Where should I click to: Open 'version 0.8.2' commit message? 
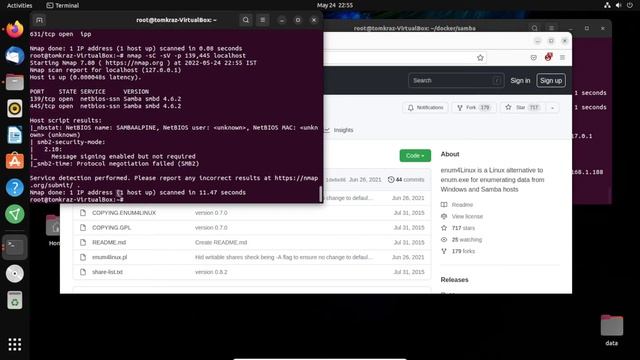tap(211, 272)
